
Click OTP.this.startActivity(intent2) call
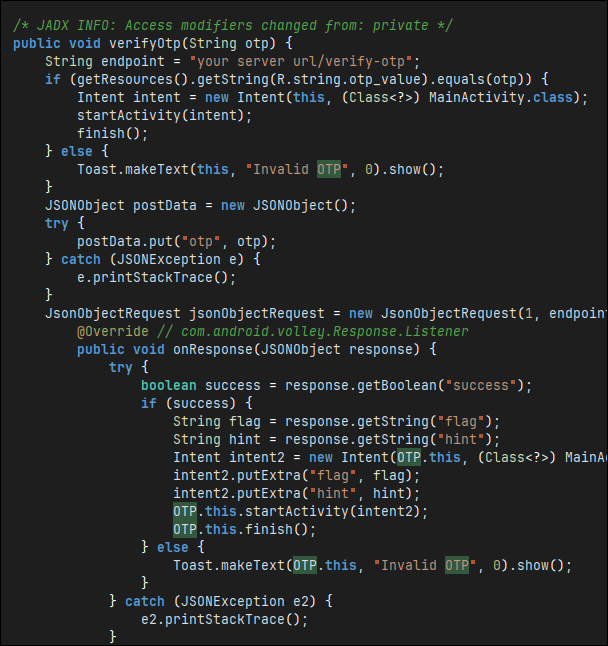[x=300, y=511]
